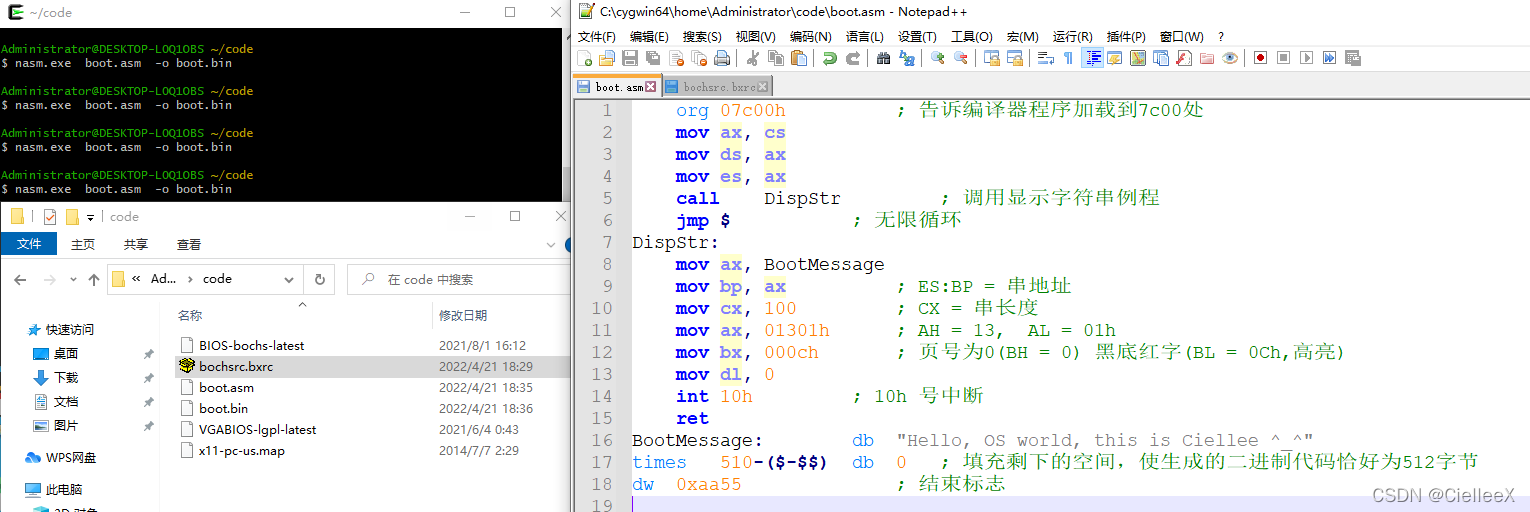Select 桌面 in the navigation pane

(x=66, y=353)
